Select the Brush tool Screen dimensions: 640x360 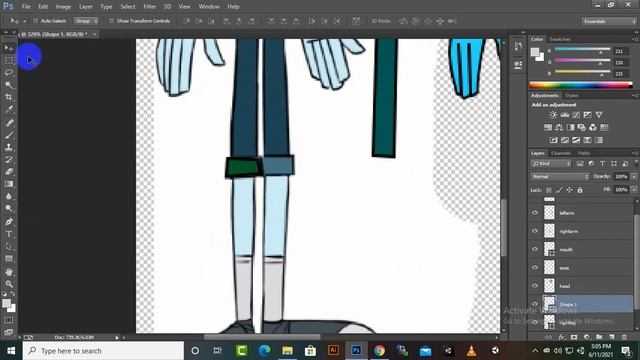click(9, 135)
